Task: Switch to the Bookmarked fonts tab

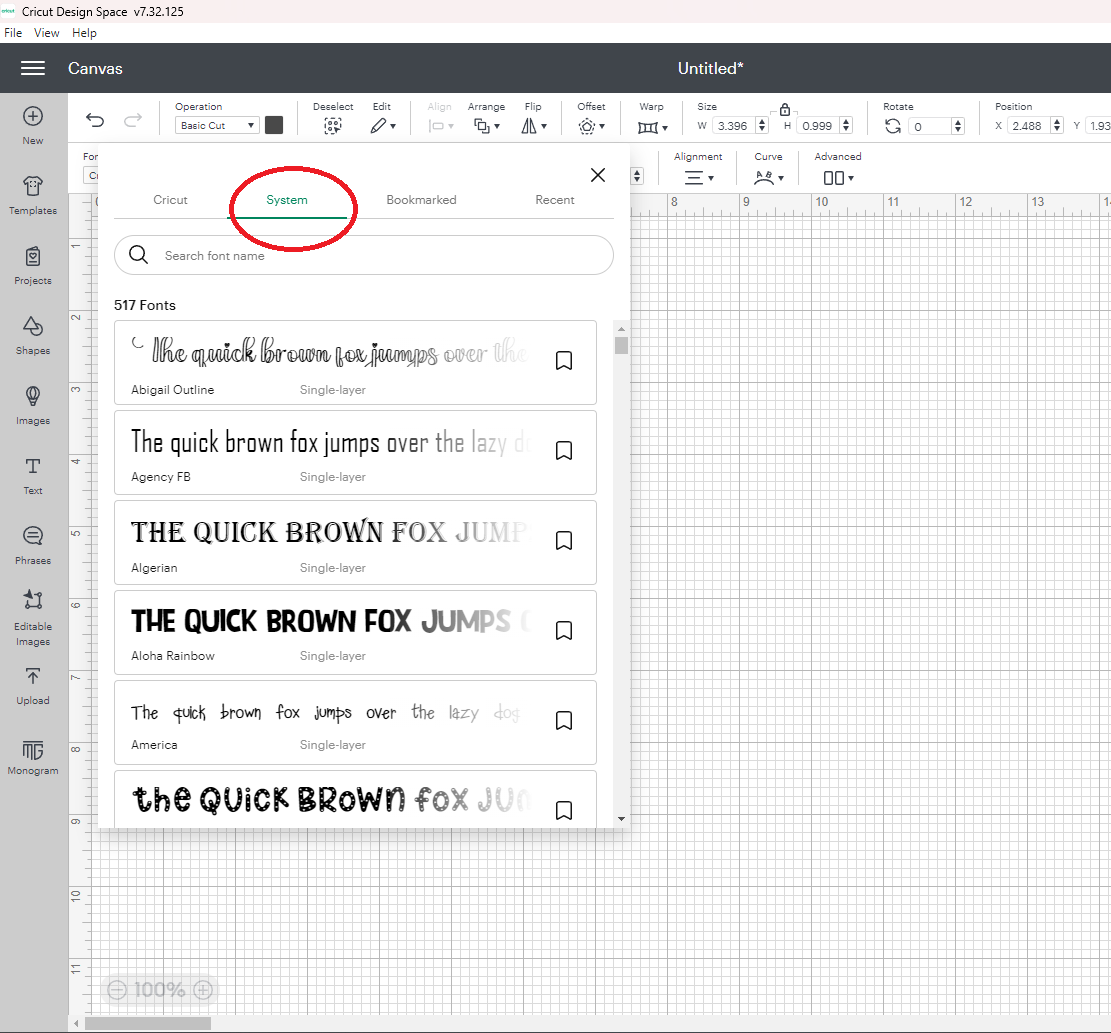Action: pos(422,200)
